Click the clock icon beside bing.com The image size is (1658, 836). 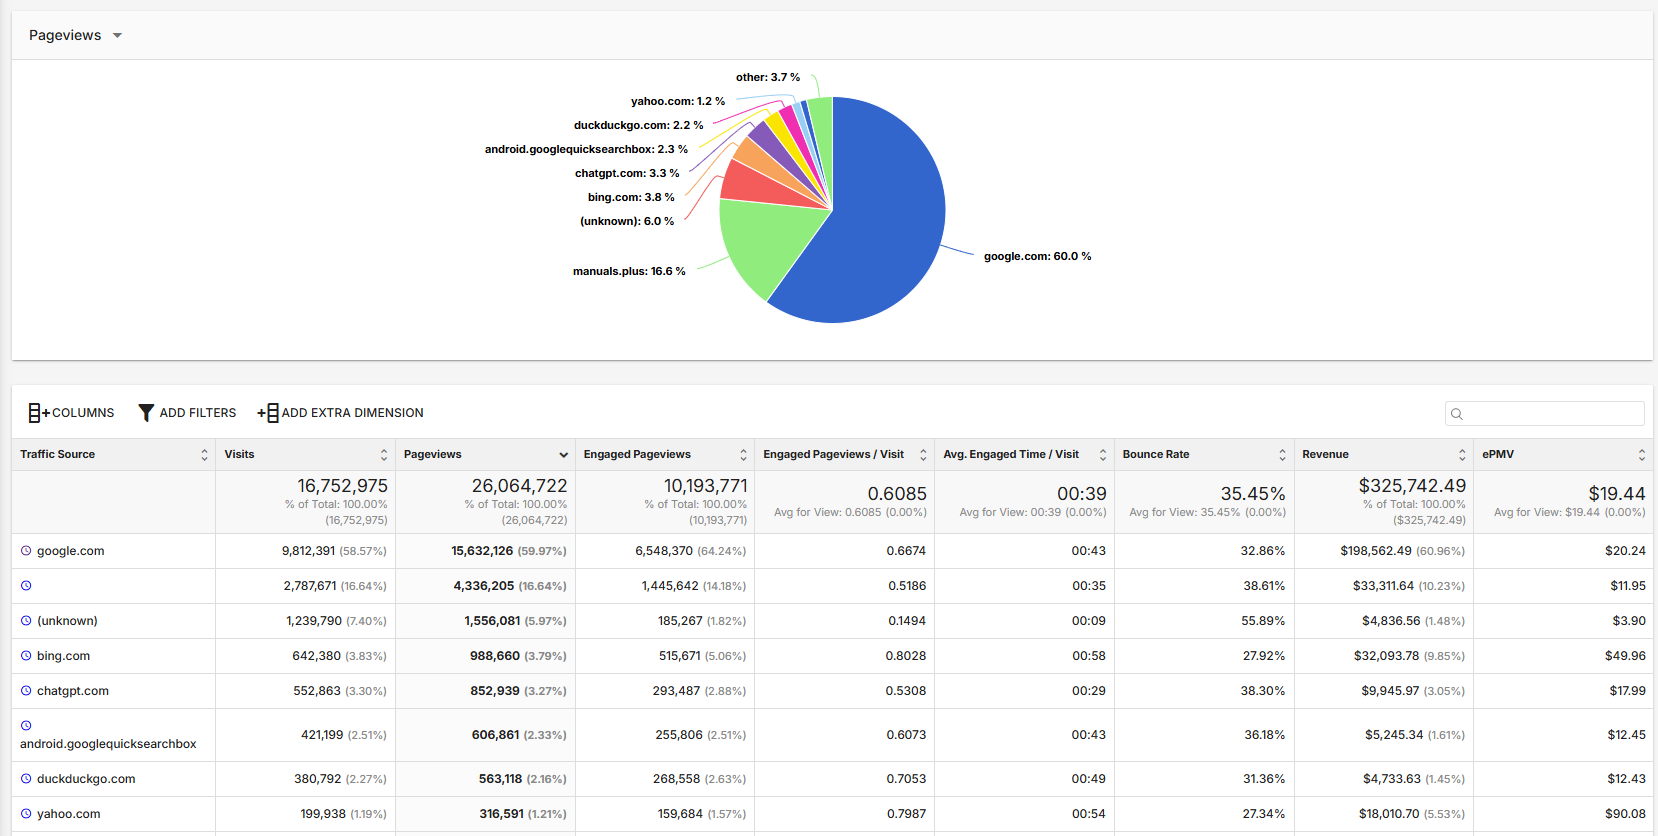(26, 656)
